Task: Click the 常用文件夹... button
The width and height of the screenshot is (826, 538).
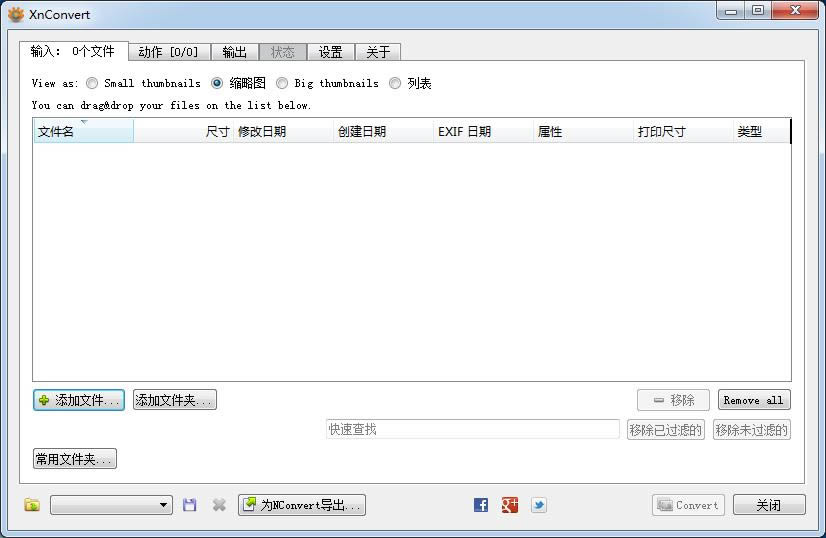Action: (75, 459)
